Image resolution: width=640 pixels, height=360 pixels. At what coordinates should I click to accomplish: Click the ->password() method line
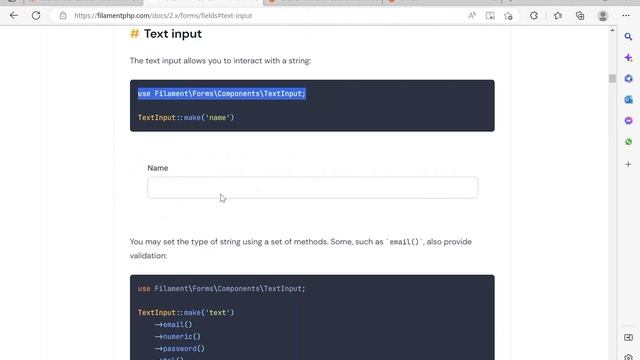(x=180, y=349)
